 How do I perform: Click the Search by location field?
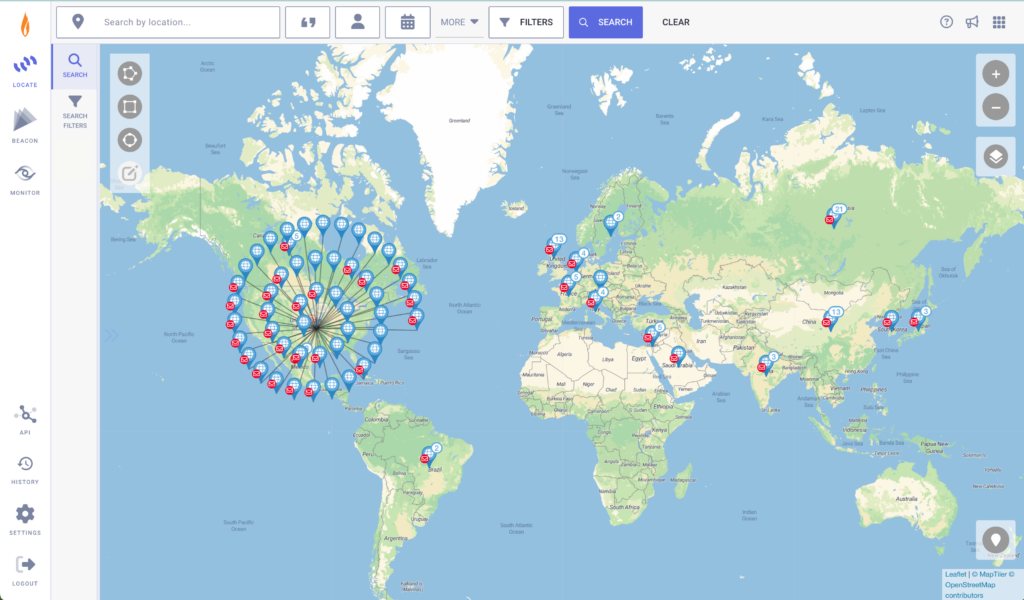[x=168, y=22]
